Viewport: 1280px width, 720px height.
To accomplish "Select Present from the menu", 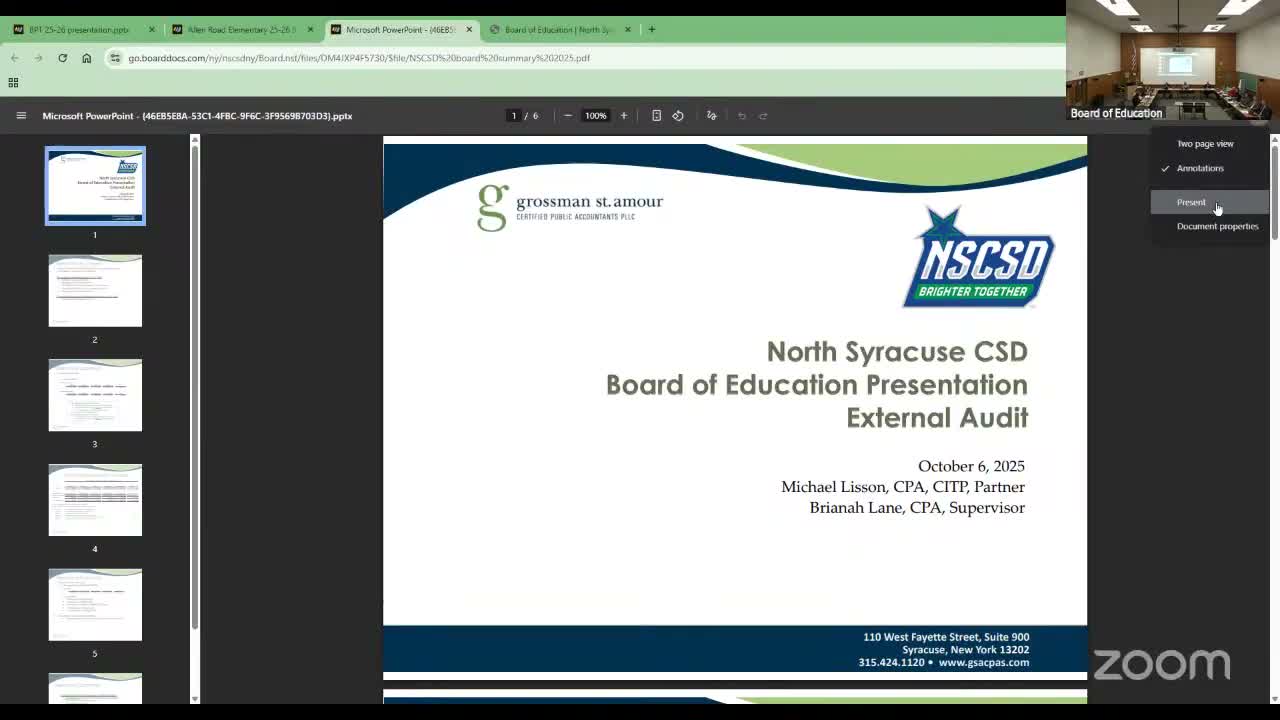I will (x=1210, y=202).
